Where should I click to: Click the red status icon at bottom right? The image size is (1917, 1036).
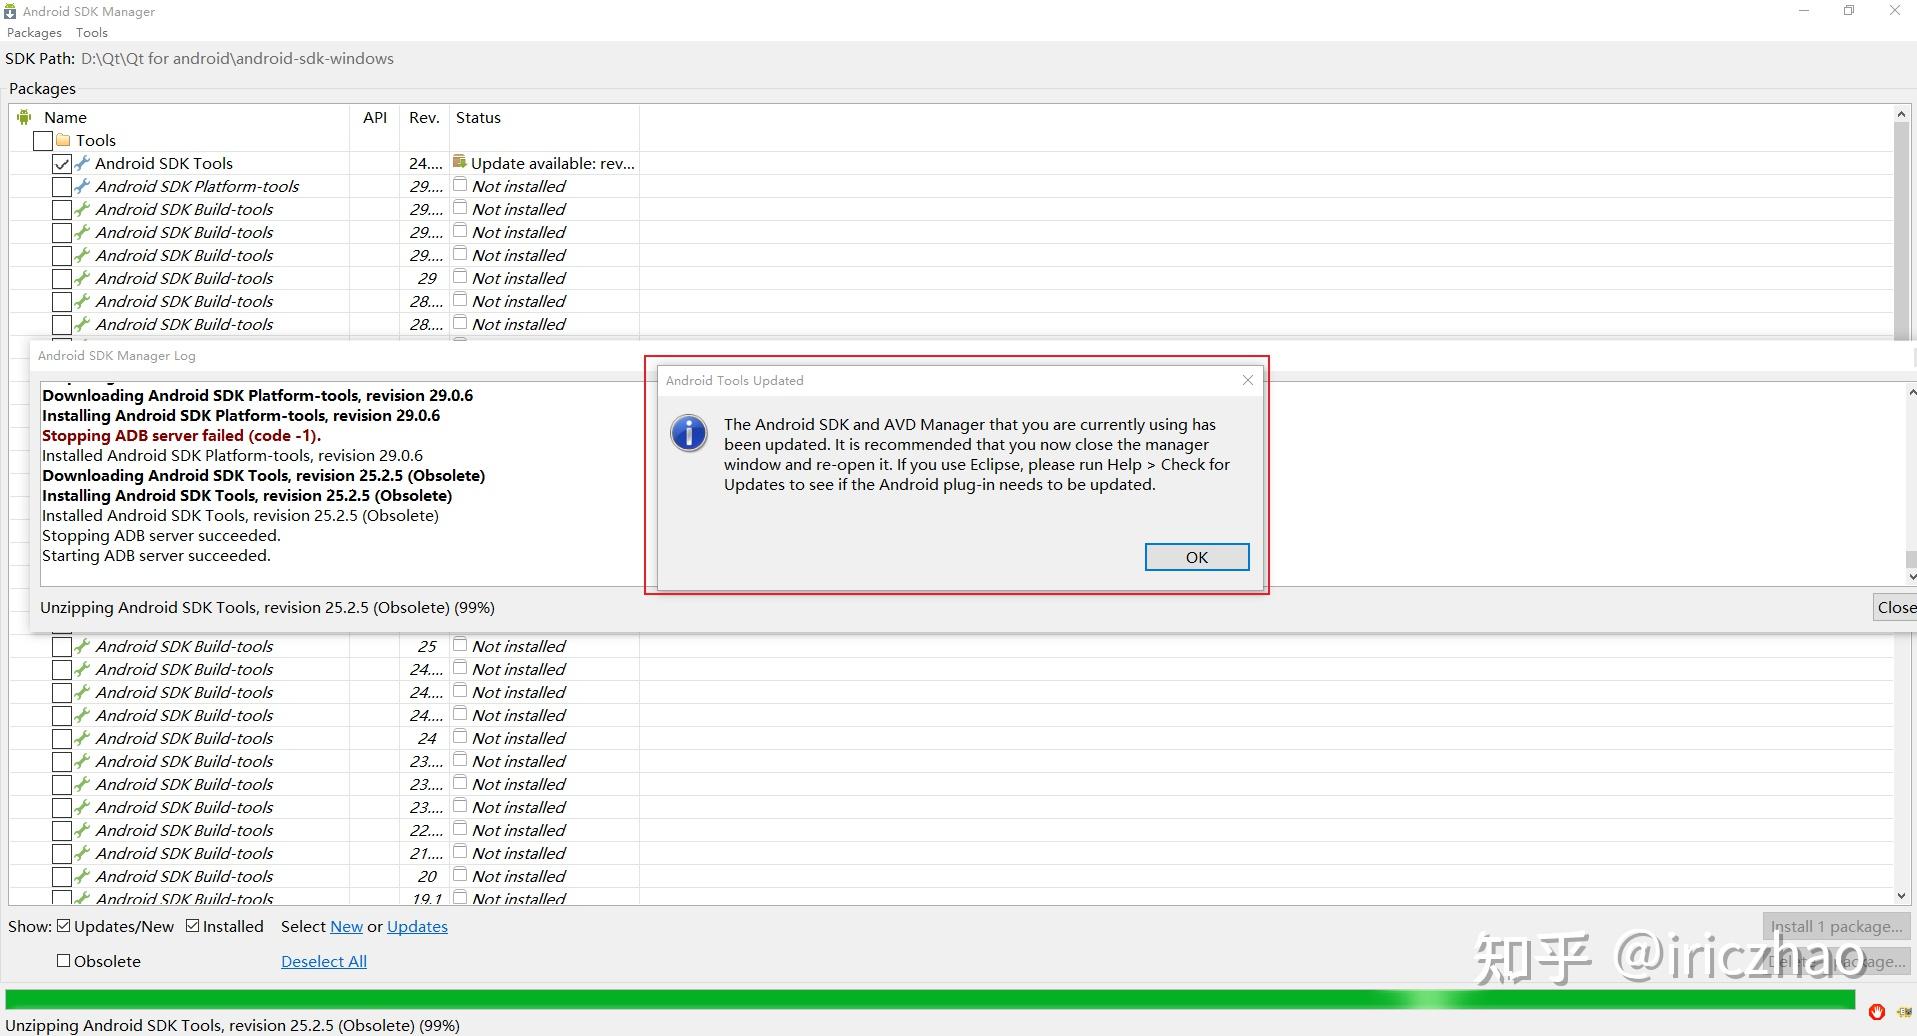tap(1876, 1012)
